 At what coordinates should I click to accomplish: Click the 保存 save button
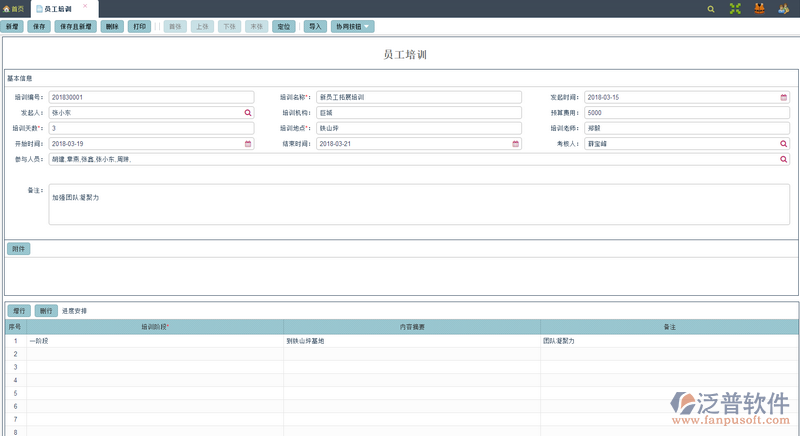click(x=39, y=26)
